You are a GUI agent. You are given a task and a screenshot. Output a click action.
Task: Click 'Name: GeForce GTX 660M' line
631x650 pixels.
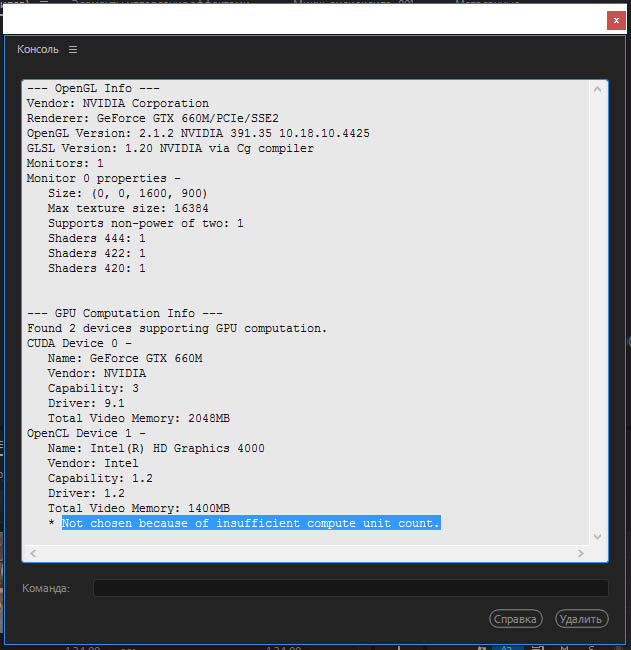[x=125, y=358]
